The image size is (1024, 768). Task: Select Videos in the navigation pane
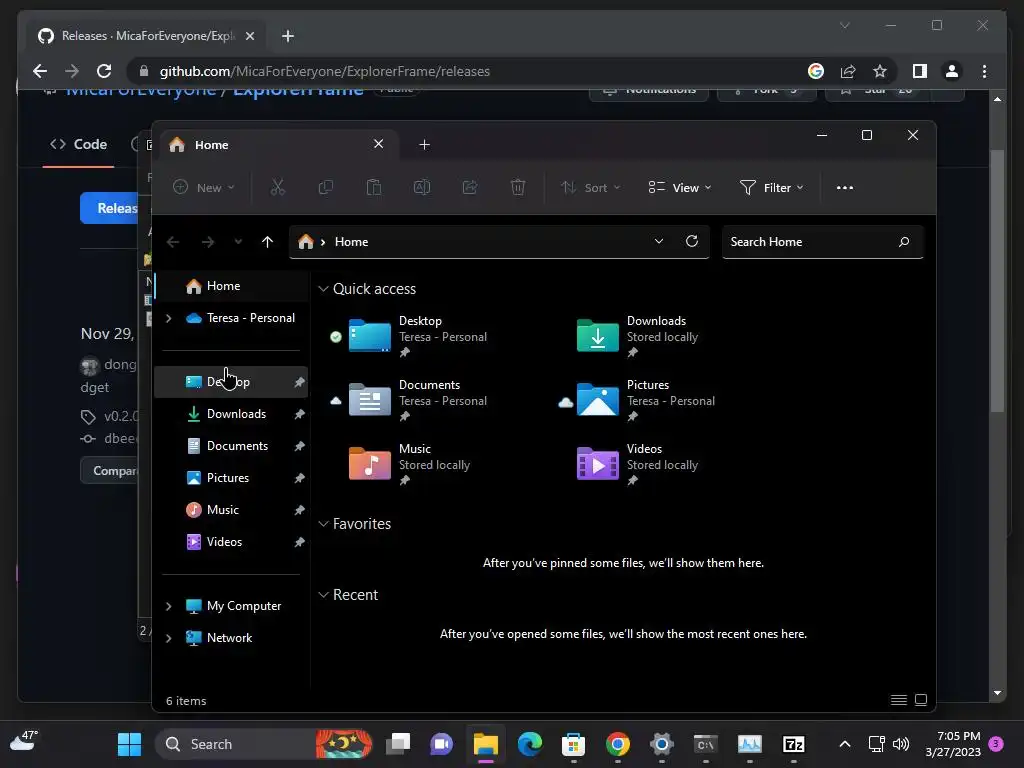(231, 542)
